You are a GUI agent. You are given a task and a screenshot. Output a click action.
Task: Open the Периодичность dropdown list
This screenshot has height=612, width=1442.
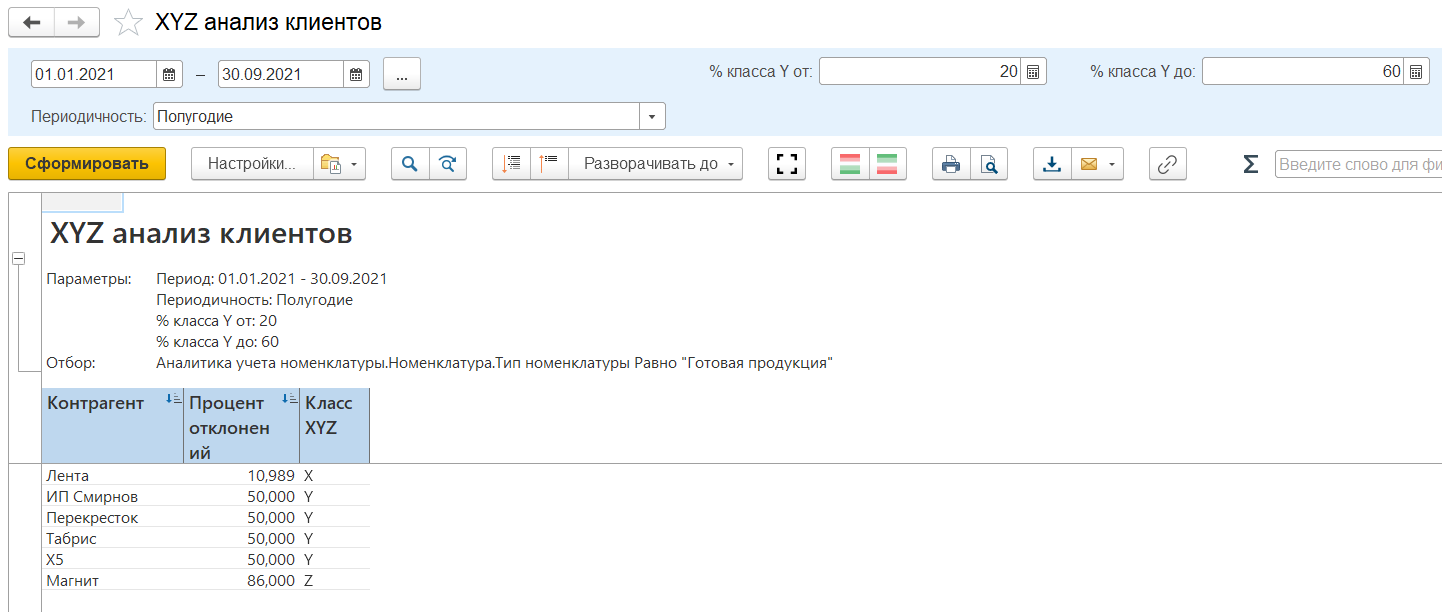[x=652, y=117]
